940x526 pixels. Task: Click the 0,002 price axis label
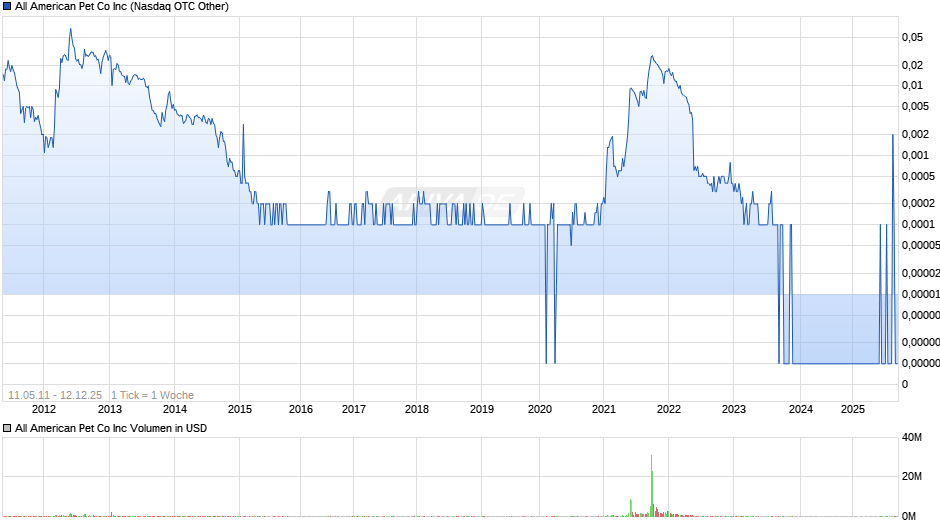click(x=915, y=134)
